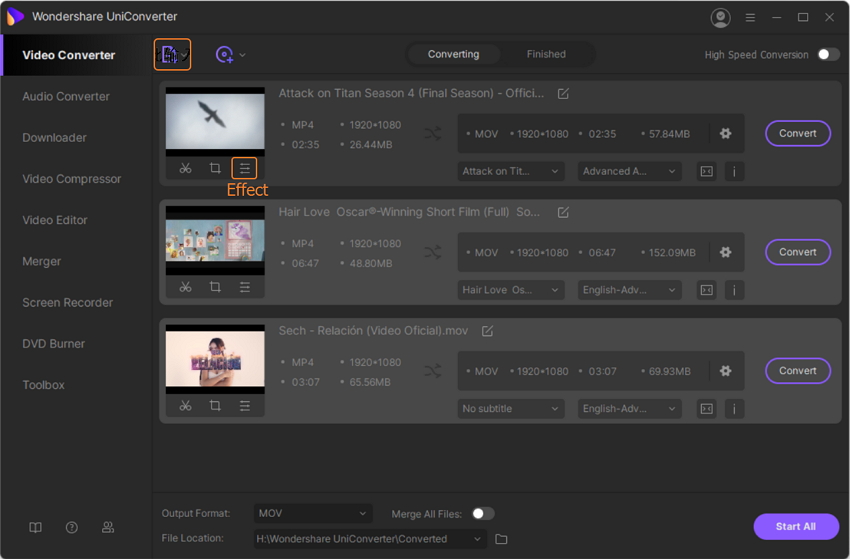The width and height of the screenshot is (850, 559).
Task: Open the user guide book icon
Action: (x=35, y=528)
